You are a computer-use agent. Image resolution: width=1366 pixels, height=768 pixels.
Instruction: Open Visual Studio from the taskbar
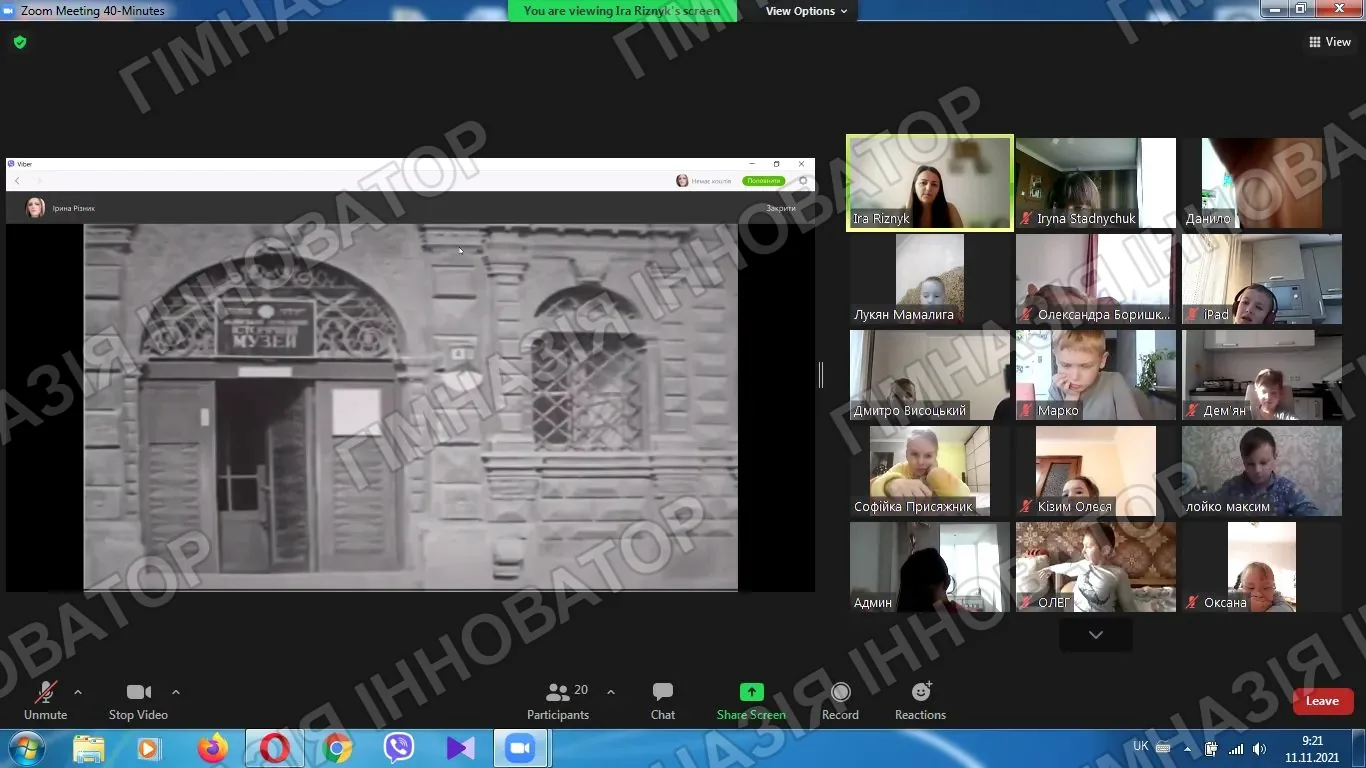[x=461, y=748]
